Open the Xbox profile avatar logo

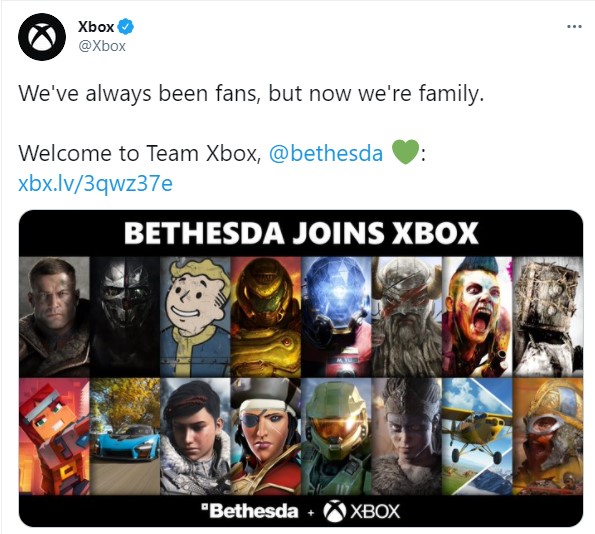pos(42,37)
